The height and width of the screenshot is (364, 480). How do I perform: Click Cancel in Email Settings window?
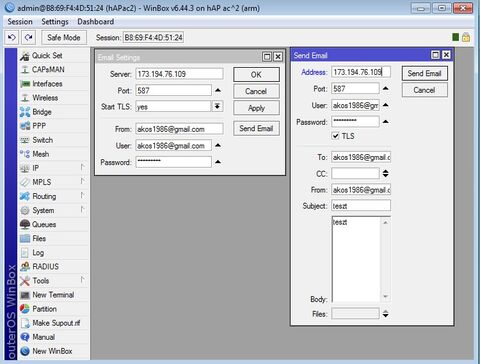click(256, 91)
